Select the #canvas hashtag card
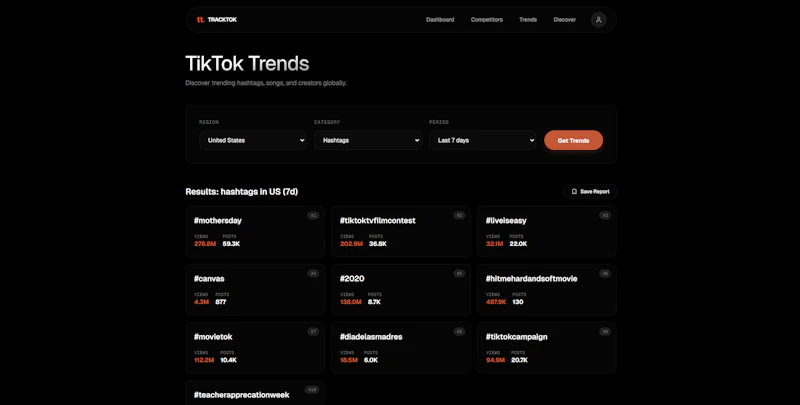Viewport: 800px width, 405px height. [x=255, y=290]
